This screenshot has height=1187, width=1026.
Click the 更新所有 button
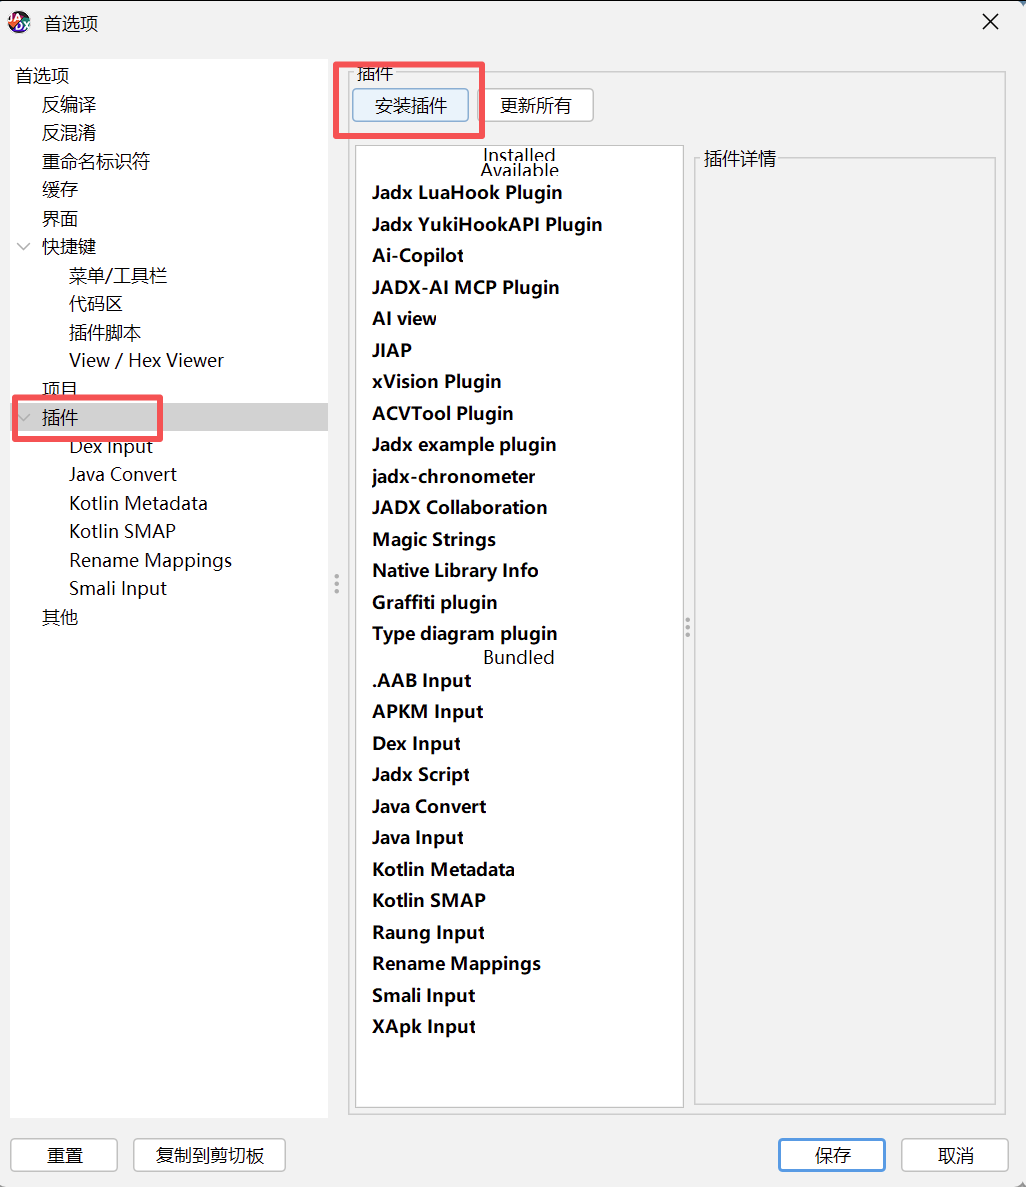pos(535,105)
